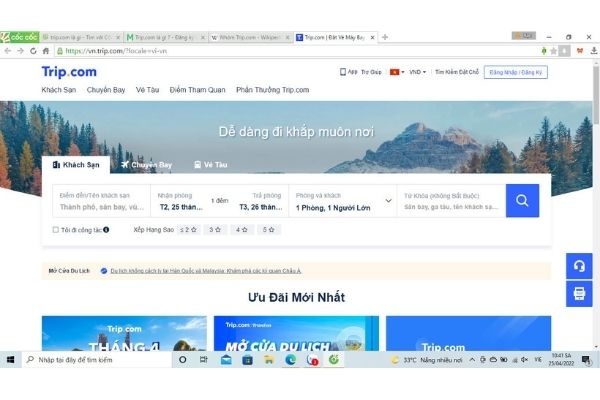Click the info icon beside Tôi đi công tác
The height and width of the screenshot is (400, 600).
(x=106, y=230)
